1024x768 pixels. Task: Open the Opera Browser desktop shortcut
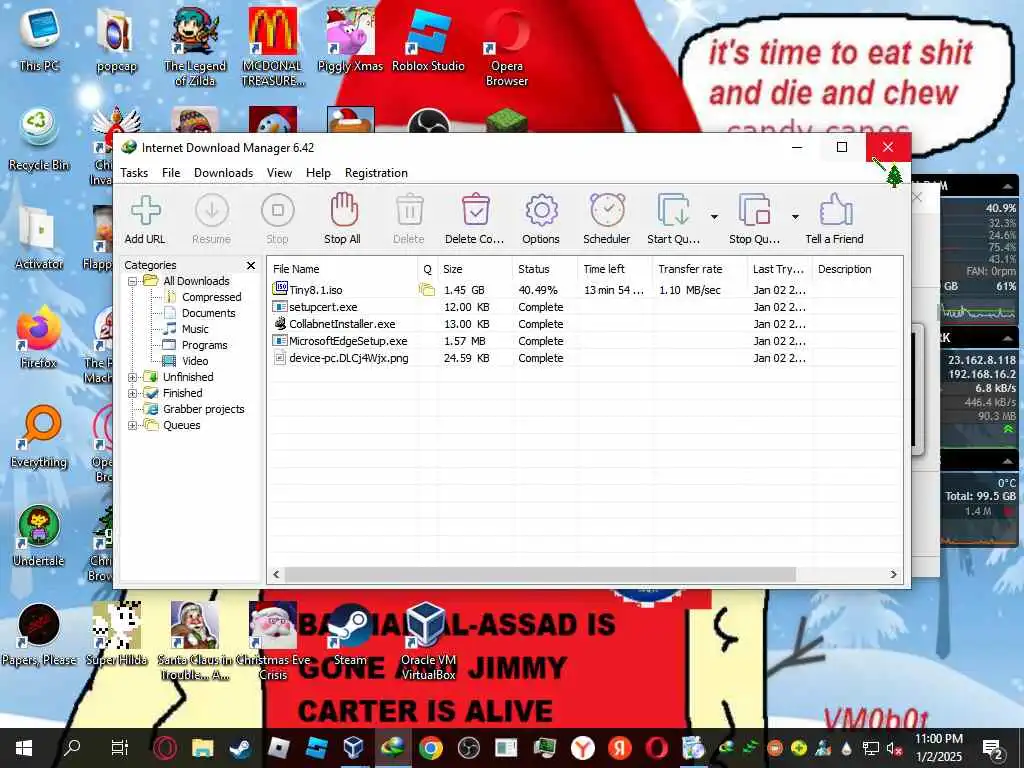click(x=506, y=47)
